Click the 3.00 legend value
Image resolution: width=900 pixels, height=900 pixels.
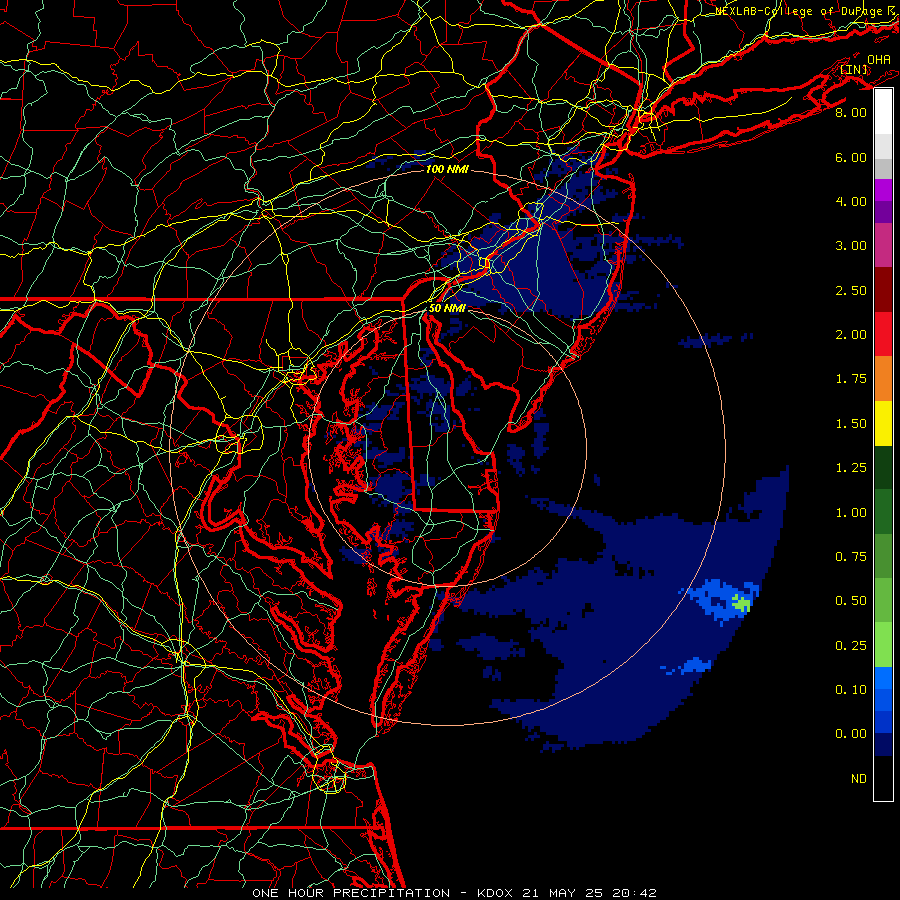click(x=851, y=246)
